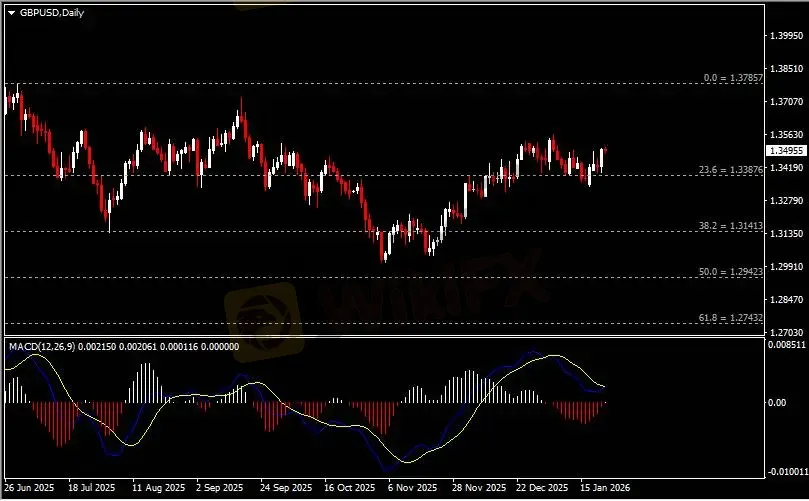This screenshot has height=501, width=809.
Task: Select the current price tag 1.34955
Action: (783, 150)
